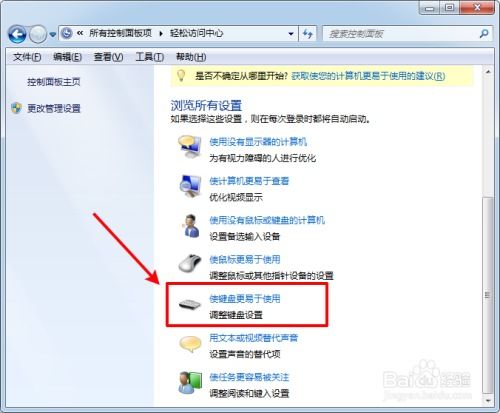Click the keyboard icon in red box

[x=190, y=305]
